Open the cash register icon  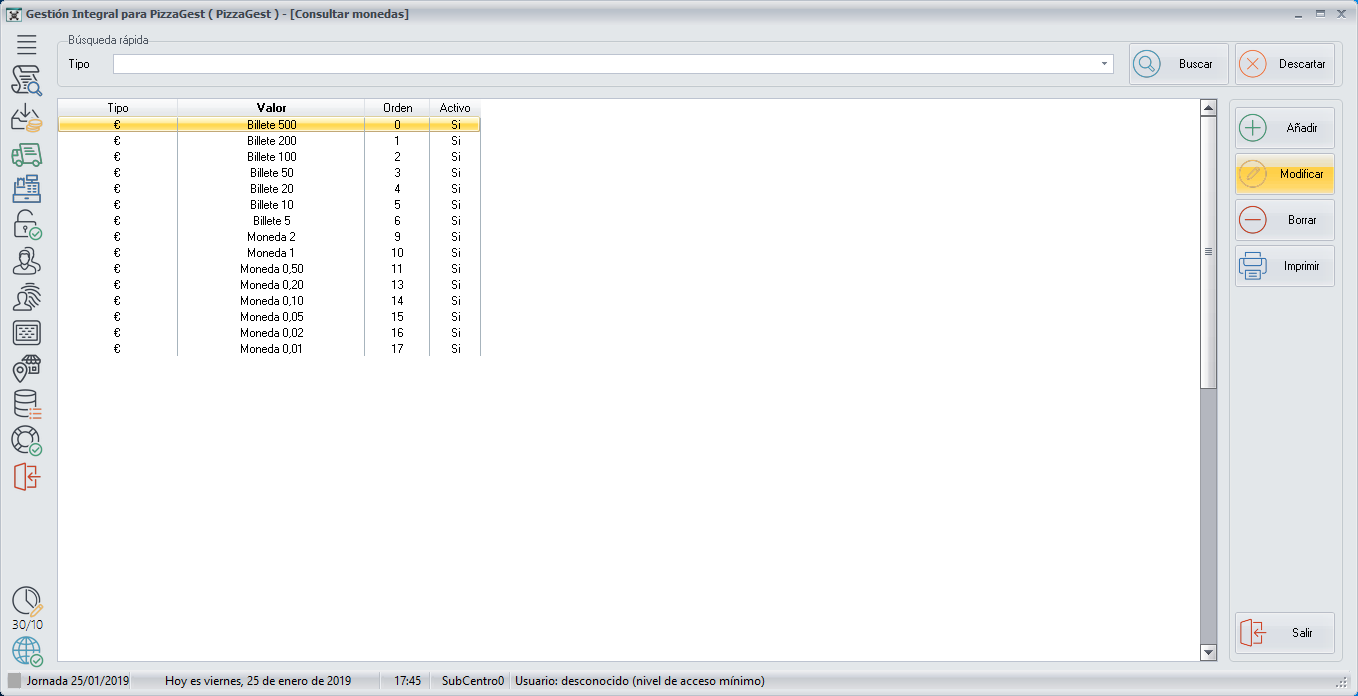27,189
